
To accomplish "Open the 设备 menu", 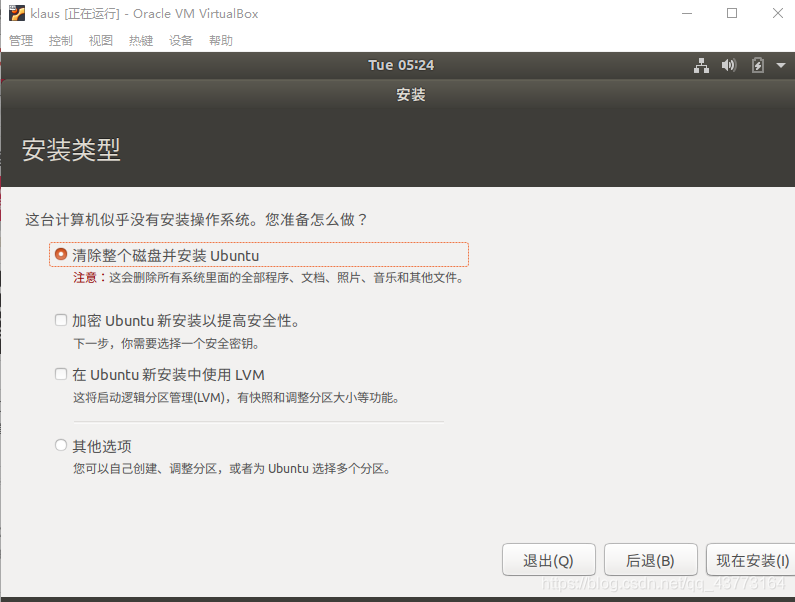I will [180, 41].
